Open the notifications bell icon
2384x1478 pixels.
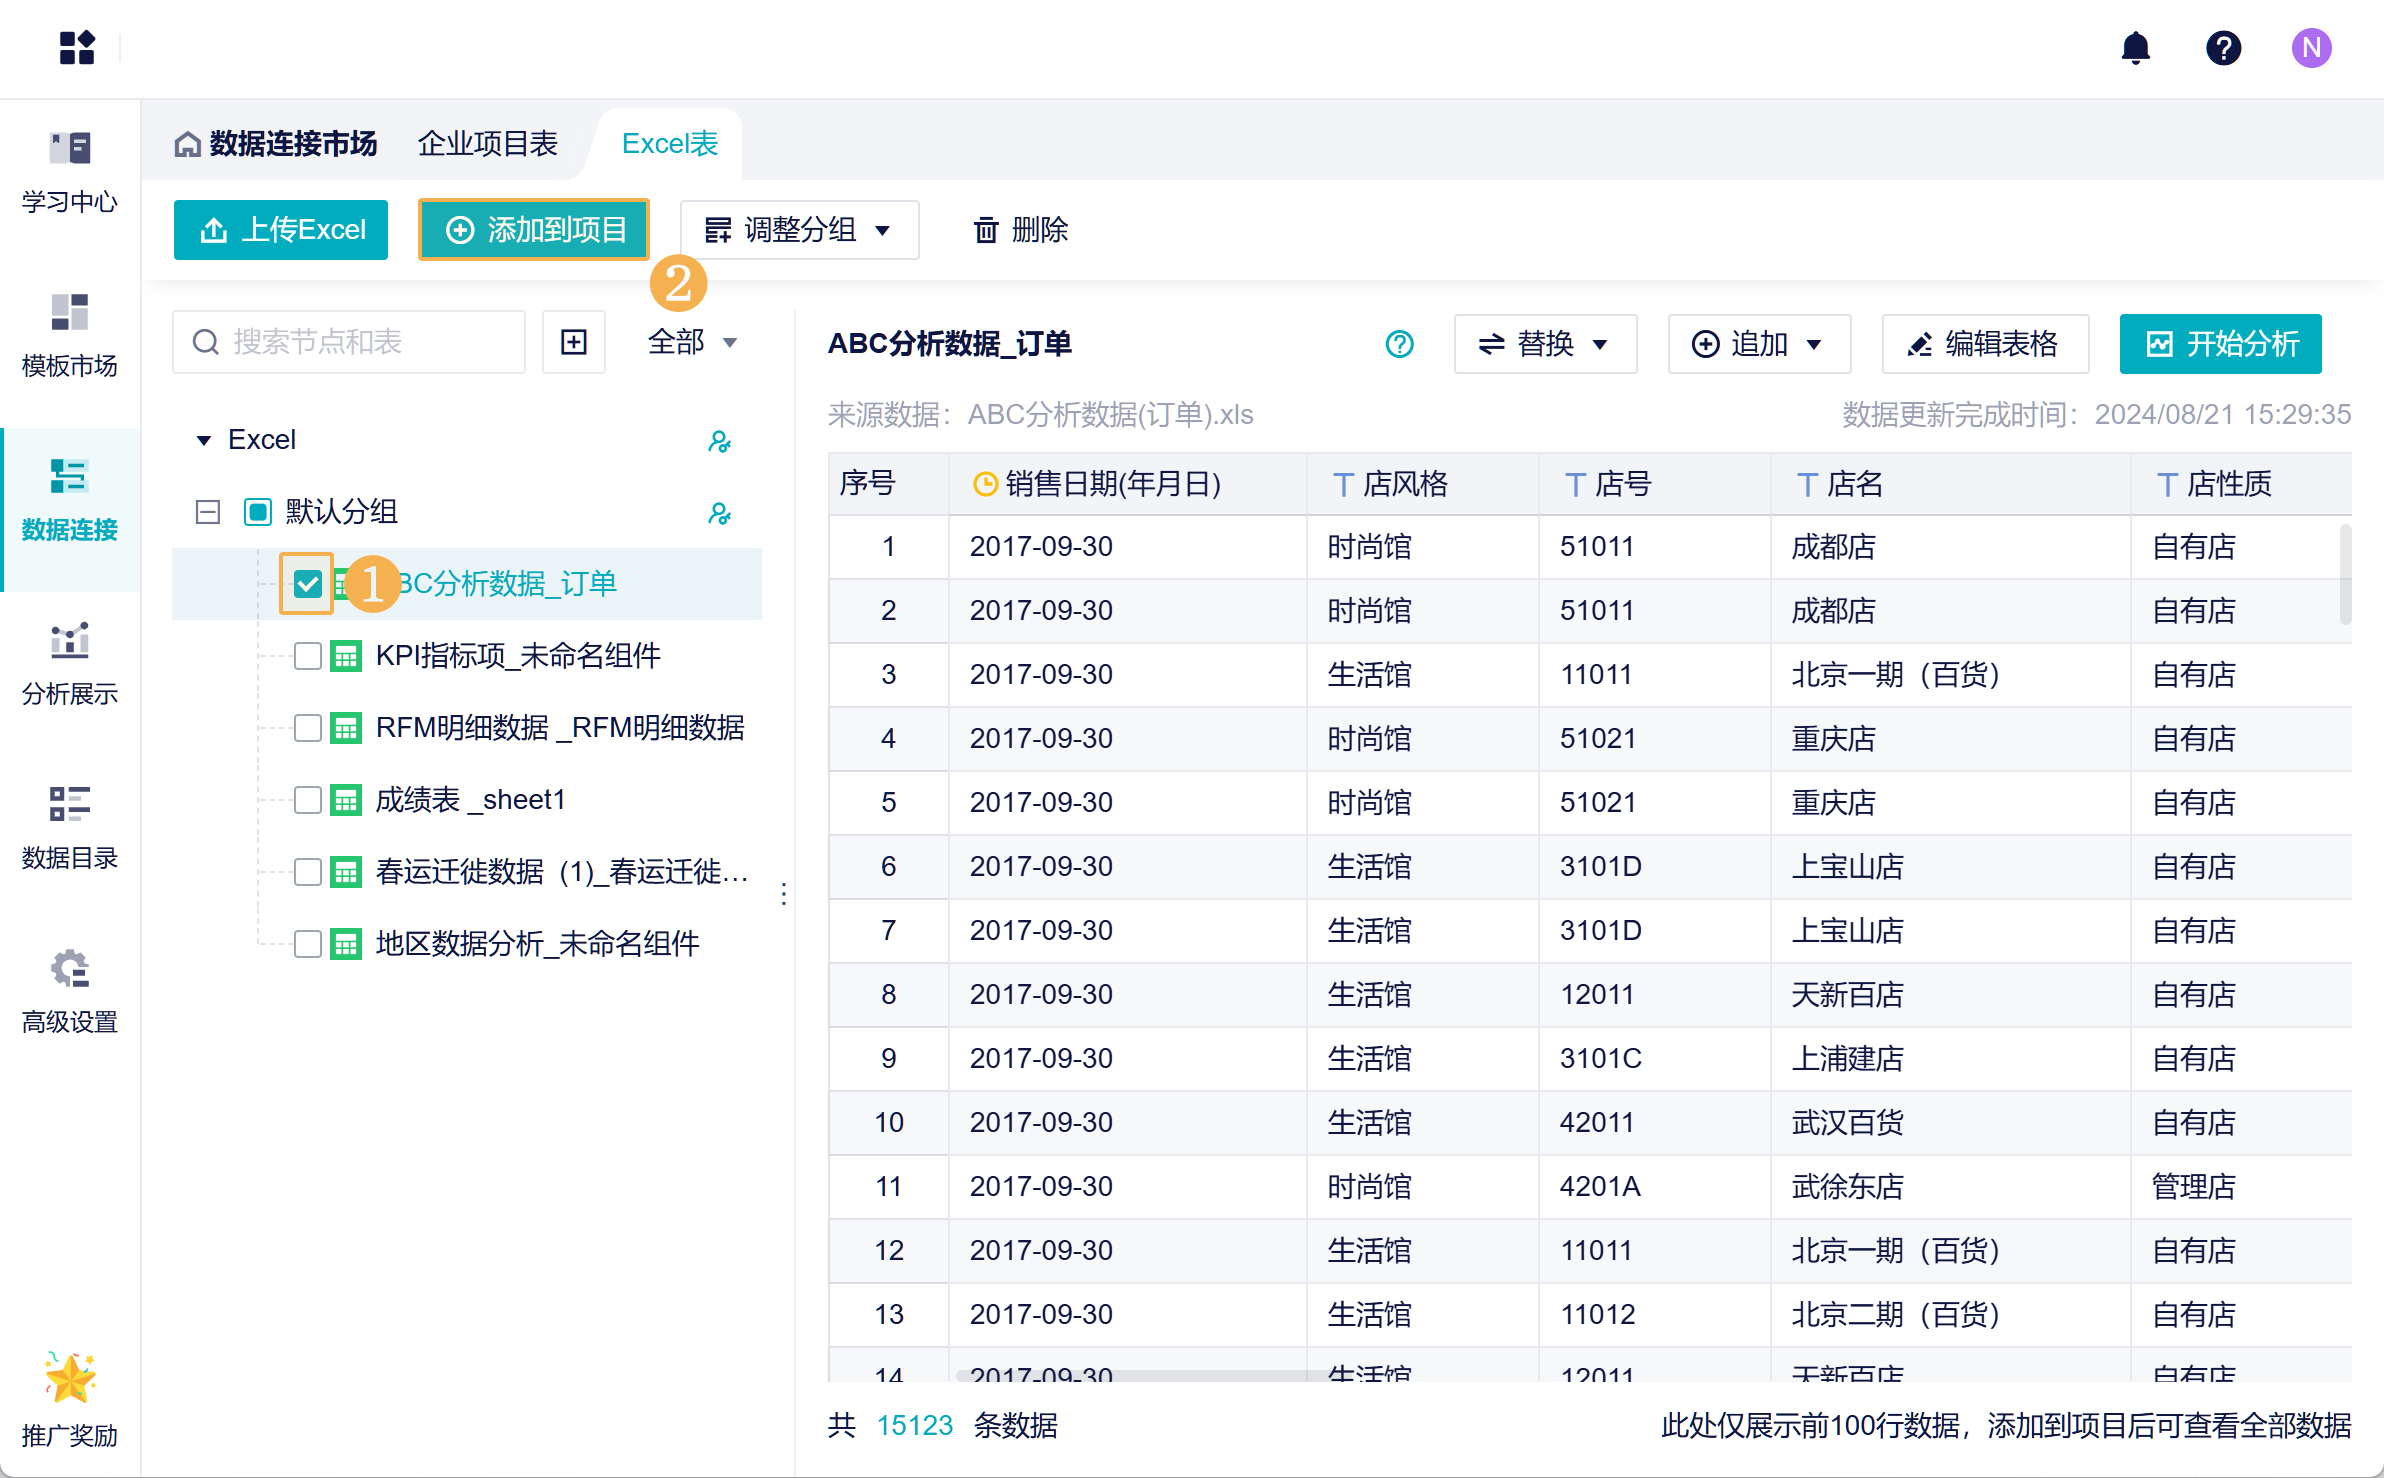click(2135, 48)
